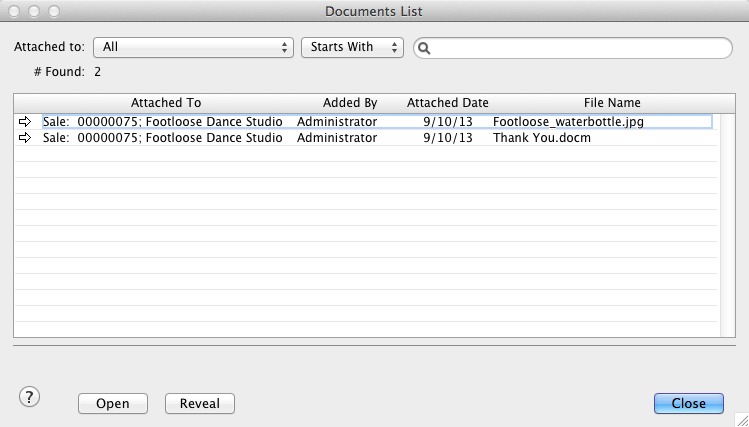Image resolution: width=749 pixels, height=427 pixels.
Task: Click arrow icon beside Footloose_waterbottle.jpg row
Action: 25,122
